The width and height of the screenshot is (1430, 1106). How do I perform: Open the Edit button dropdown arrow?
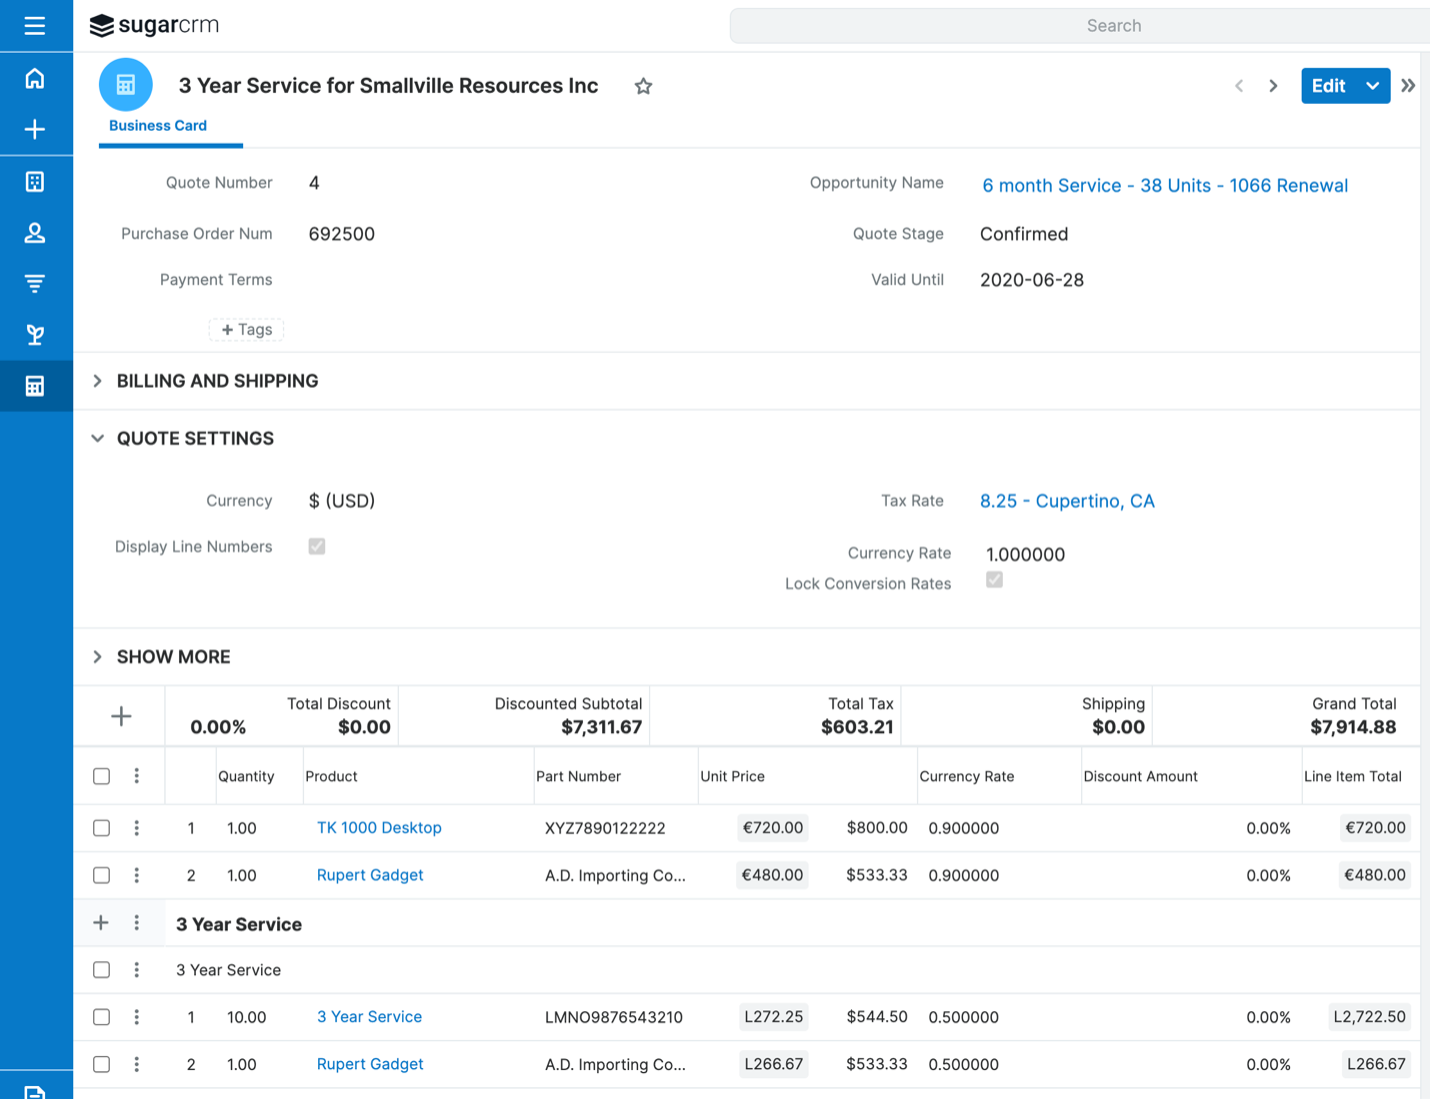tap(1373, 86)
